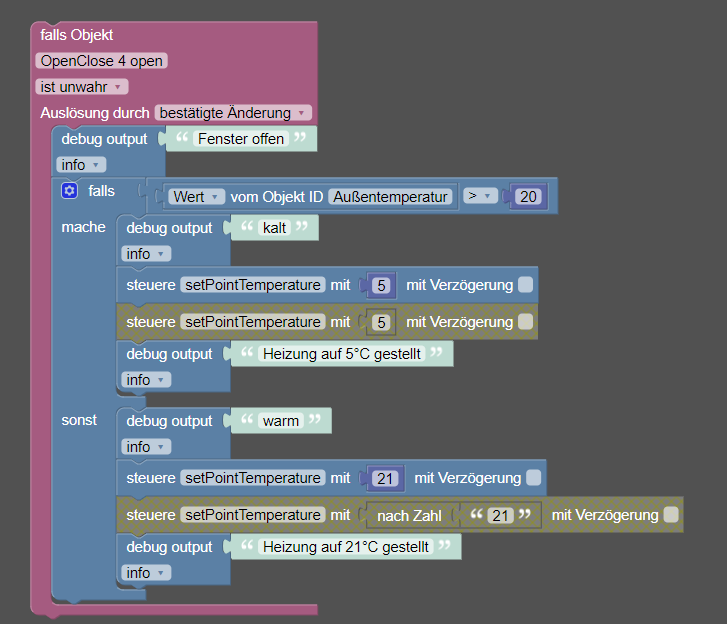
Task: Open the 'Wert' attribute dropdown
Action: point(196,197)
